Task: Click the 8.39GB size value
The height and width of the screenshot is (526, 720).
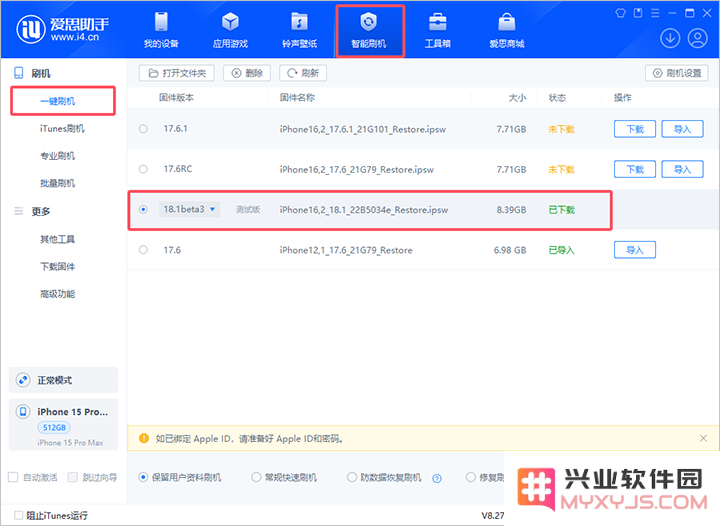Action: (x=511, y=210)
